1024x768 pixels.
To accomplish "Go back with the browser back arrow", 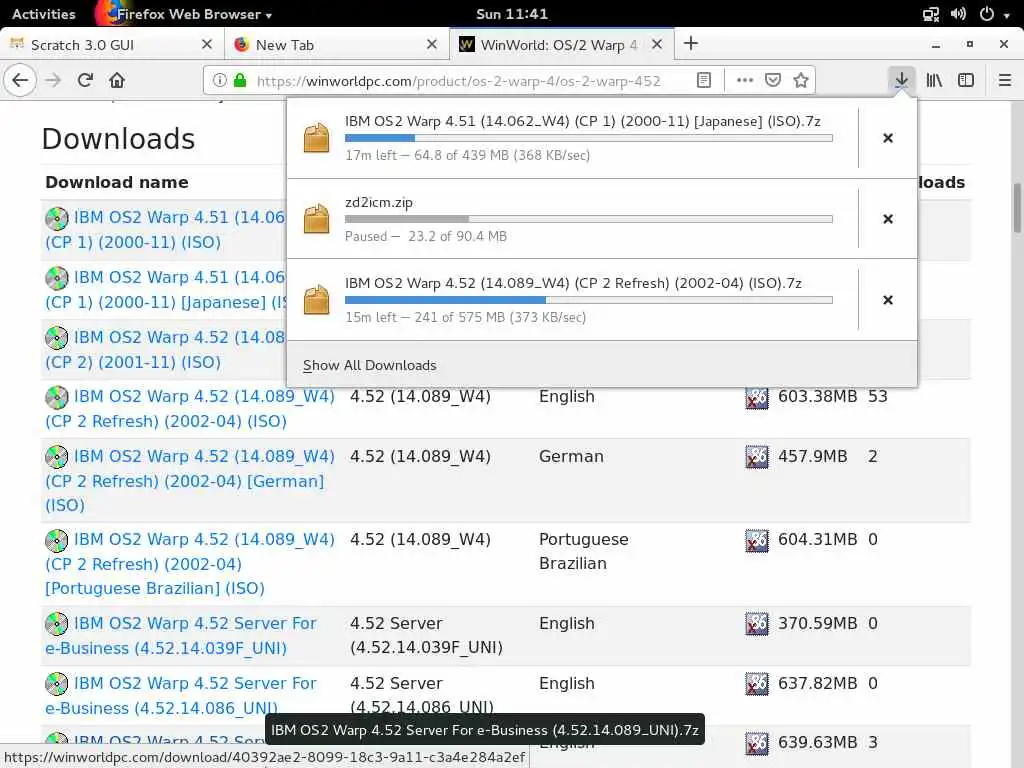I will click(x=20, y=80).
